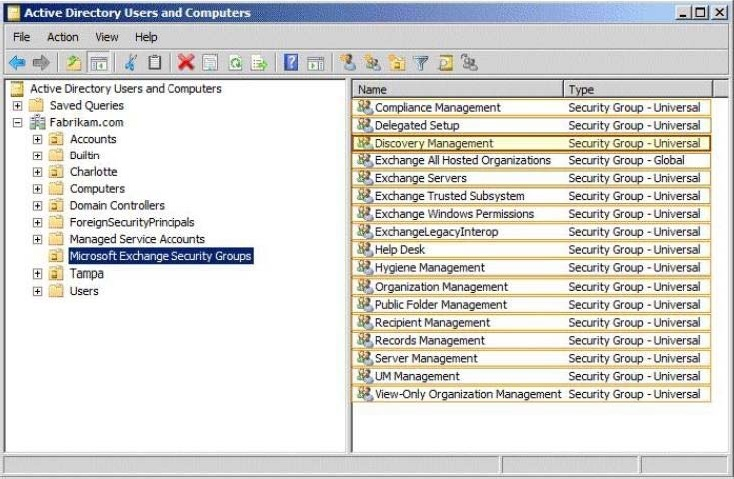Select the Exchange Trusted Subsystem row
This screenshot has width=734, height=479.
(x=531, y=196)
